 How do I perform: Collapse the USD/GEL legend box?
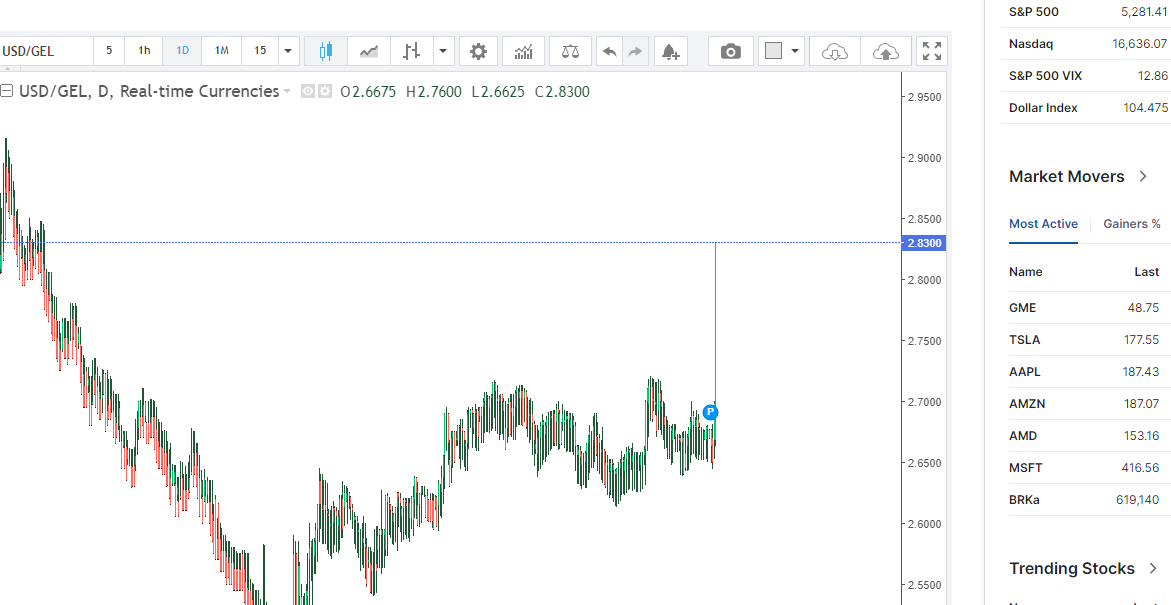(x=7, y=92)
